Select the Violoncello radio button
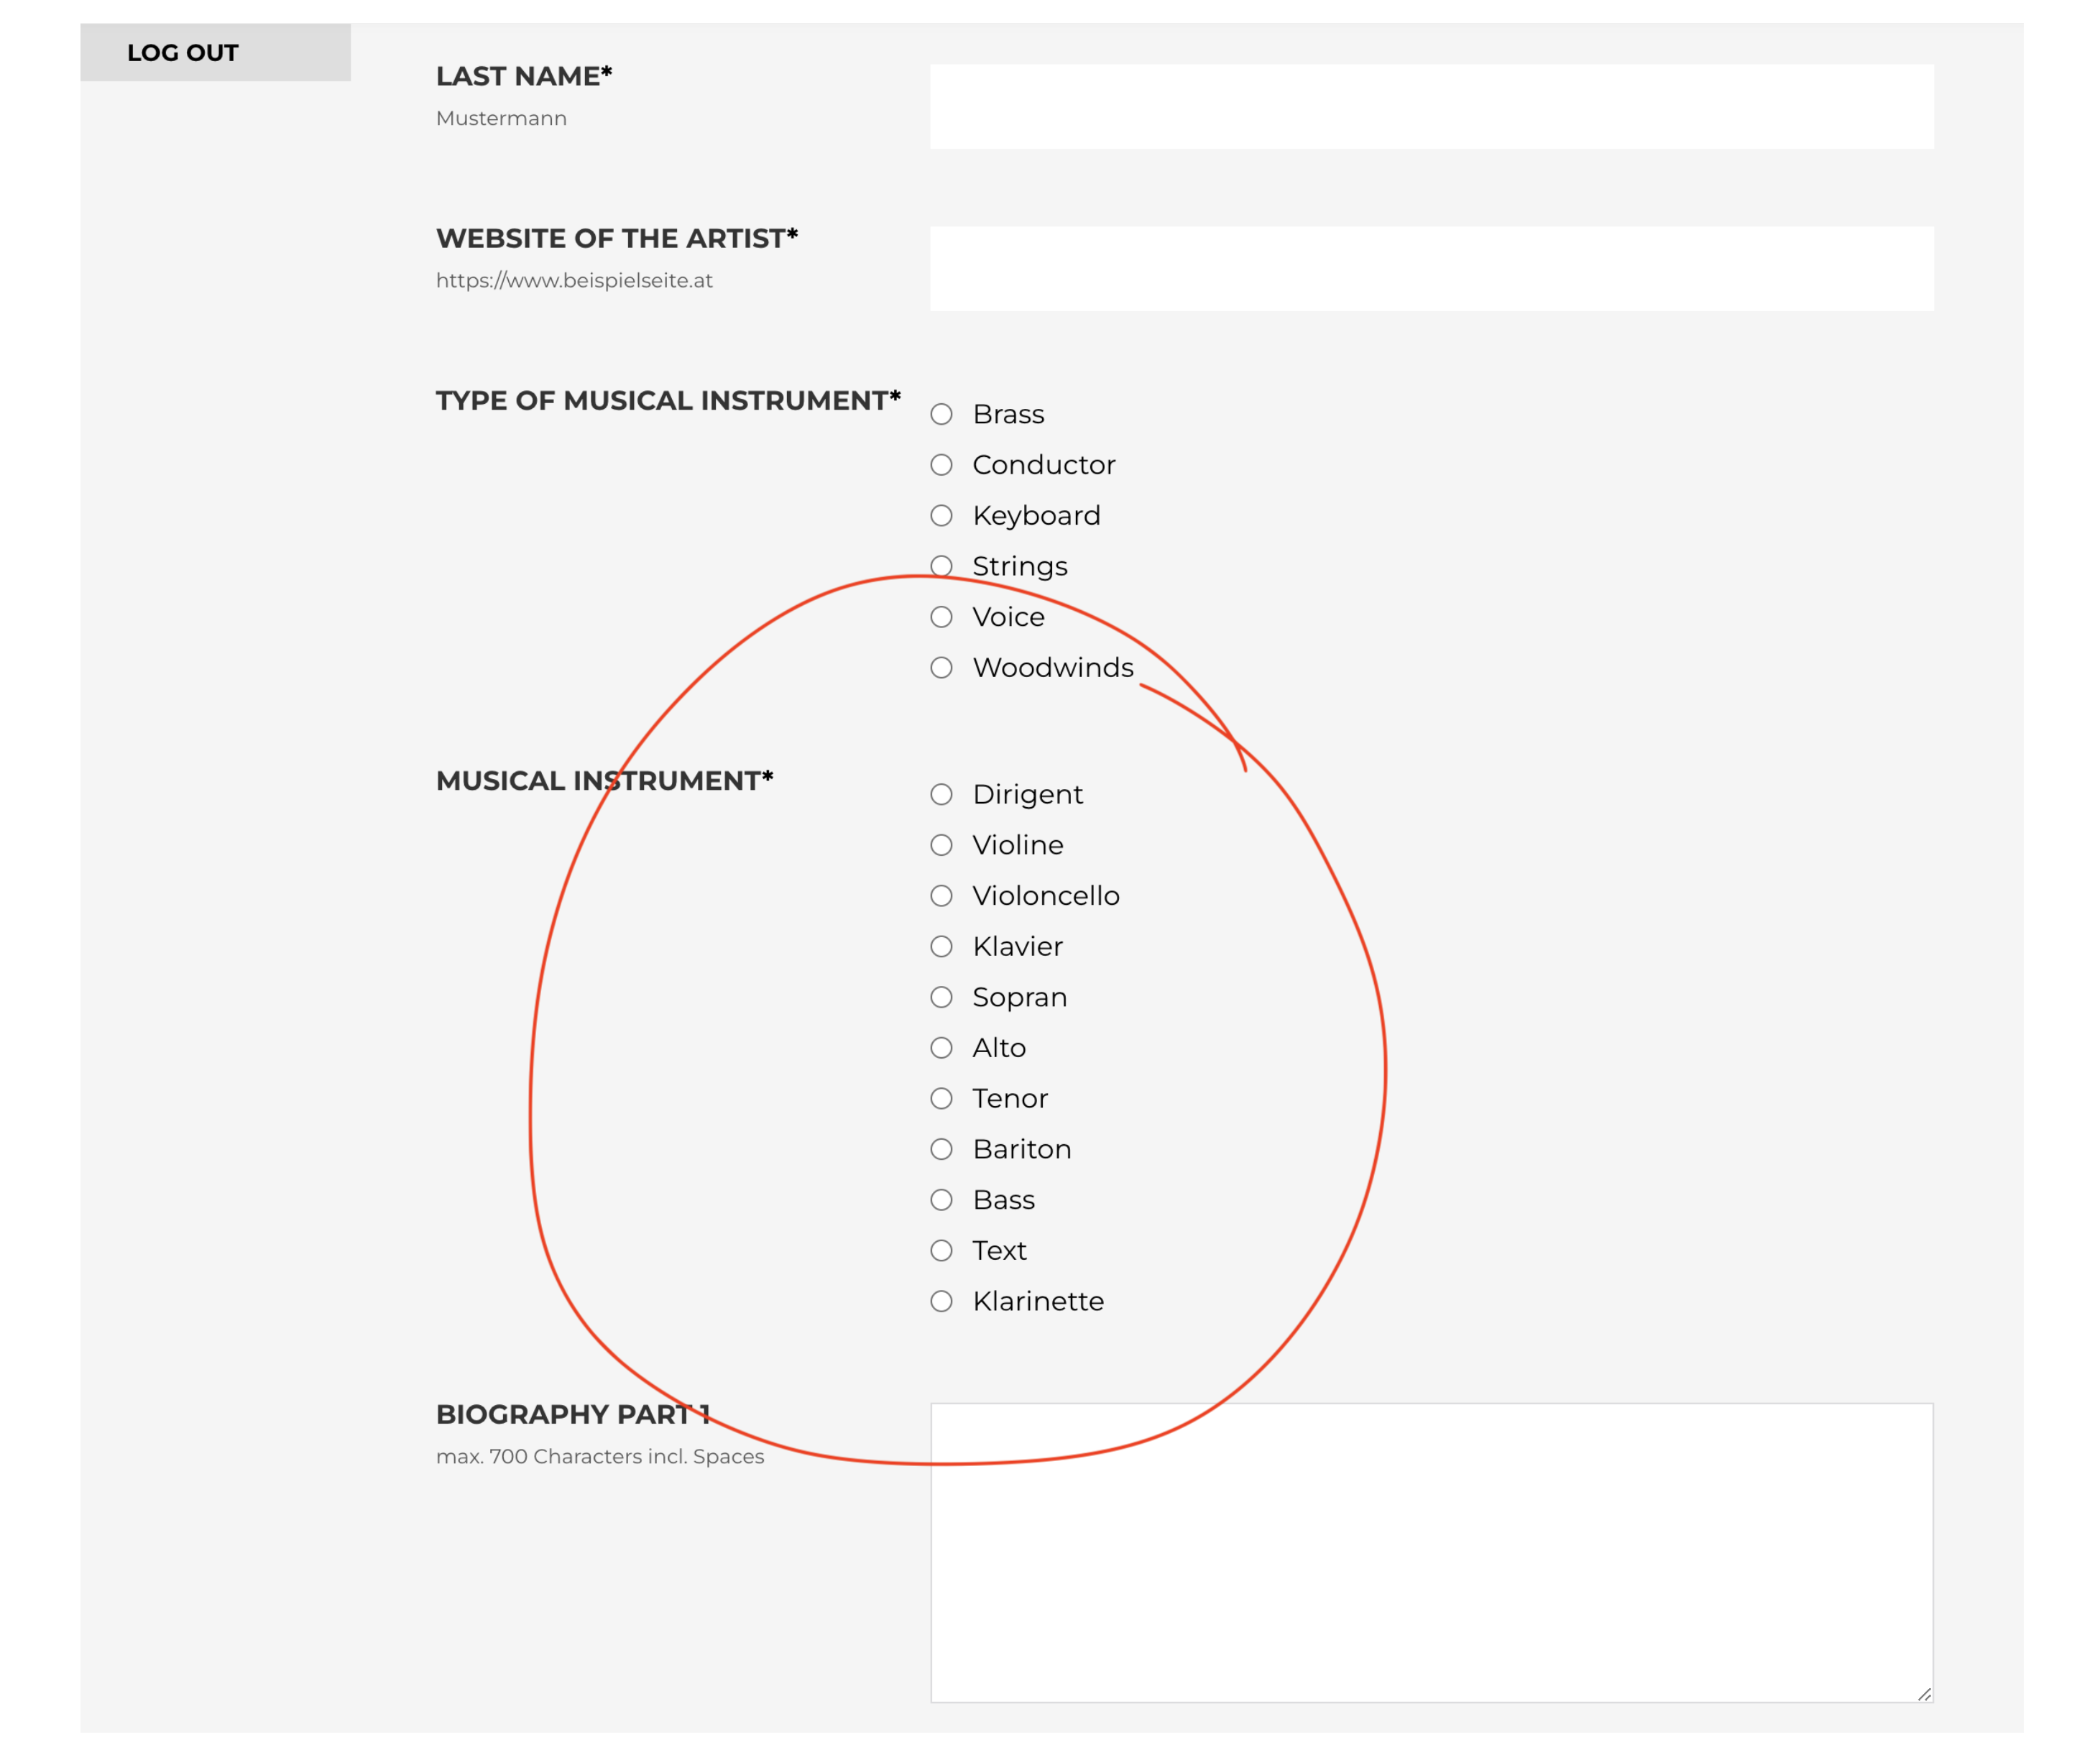 941,896
